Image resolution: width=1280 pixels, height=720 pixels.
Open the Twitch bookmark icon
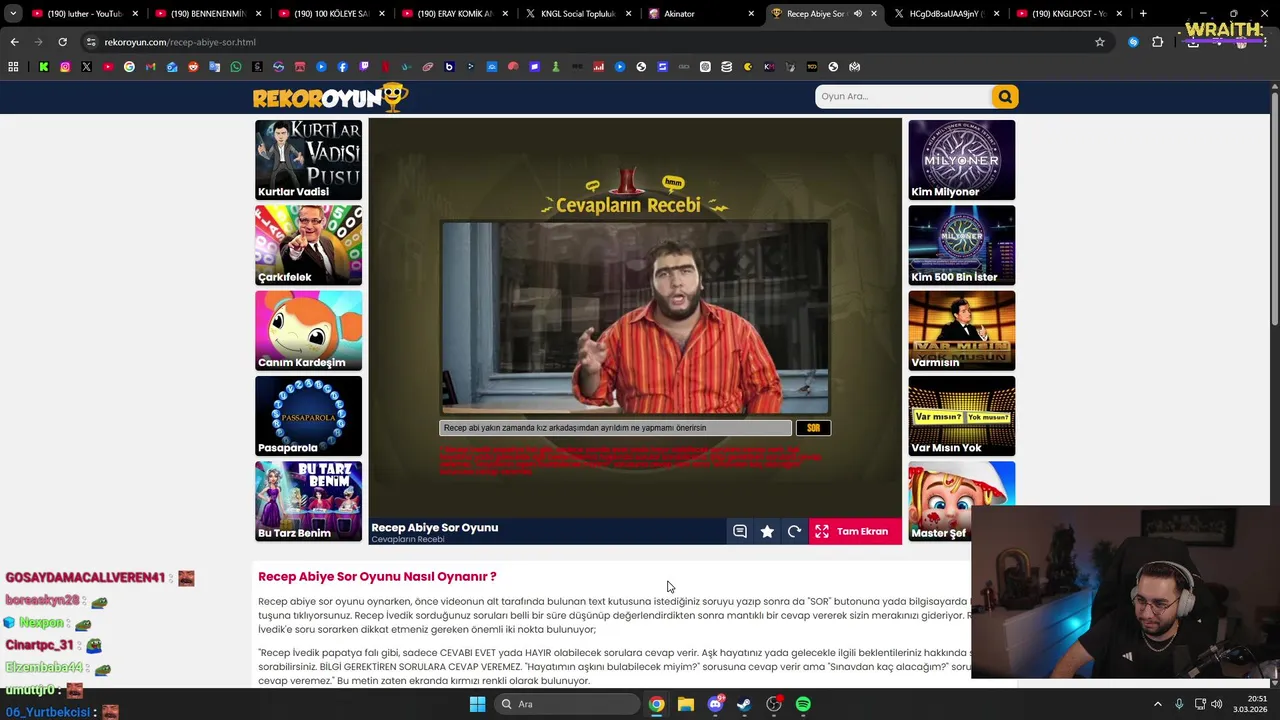pyautogui.click(x=364, y=67)
